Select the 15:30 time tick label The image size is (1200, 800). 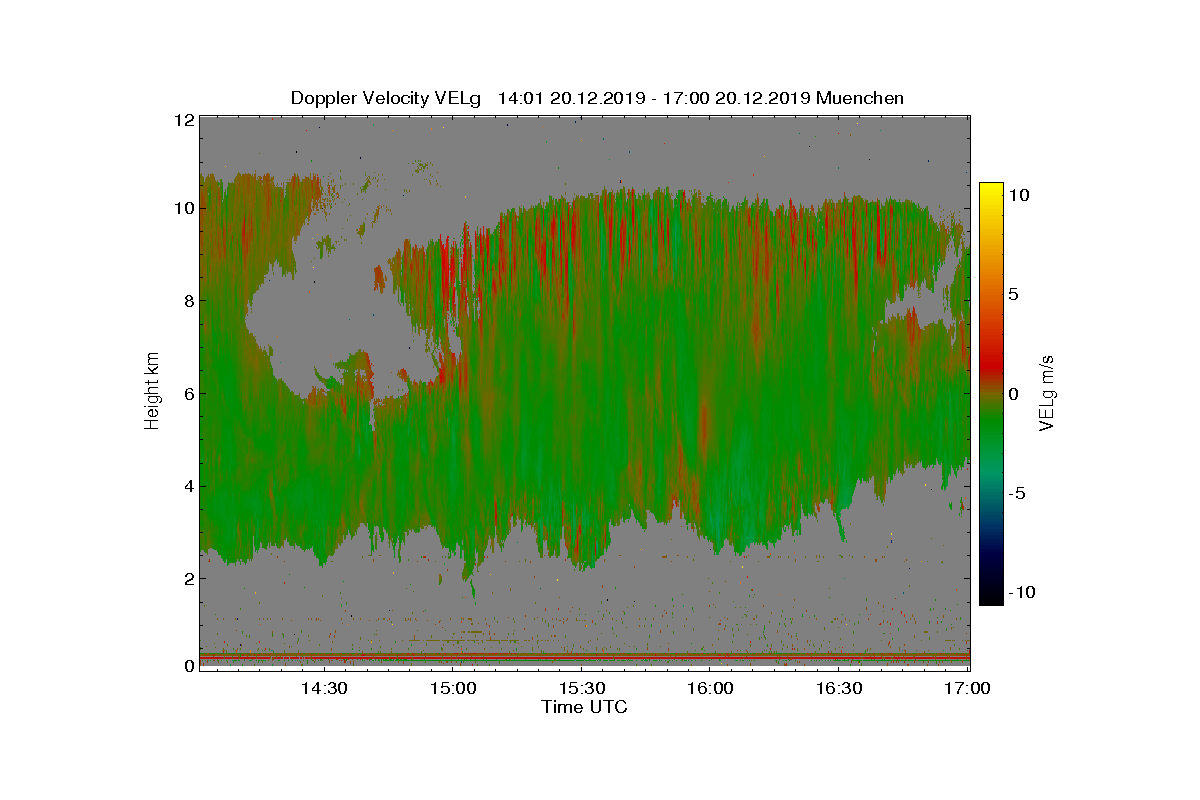coord(582,688)
